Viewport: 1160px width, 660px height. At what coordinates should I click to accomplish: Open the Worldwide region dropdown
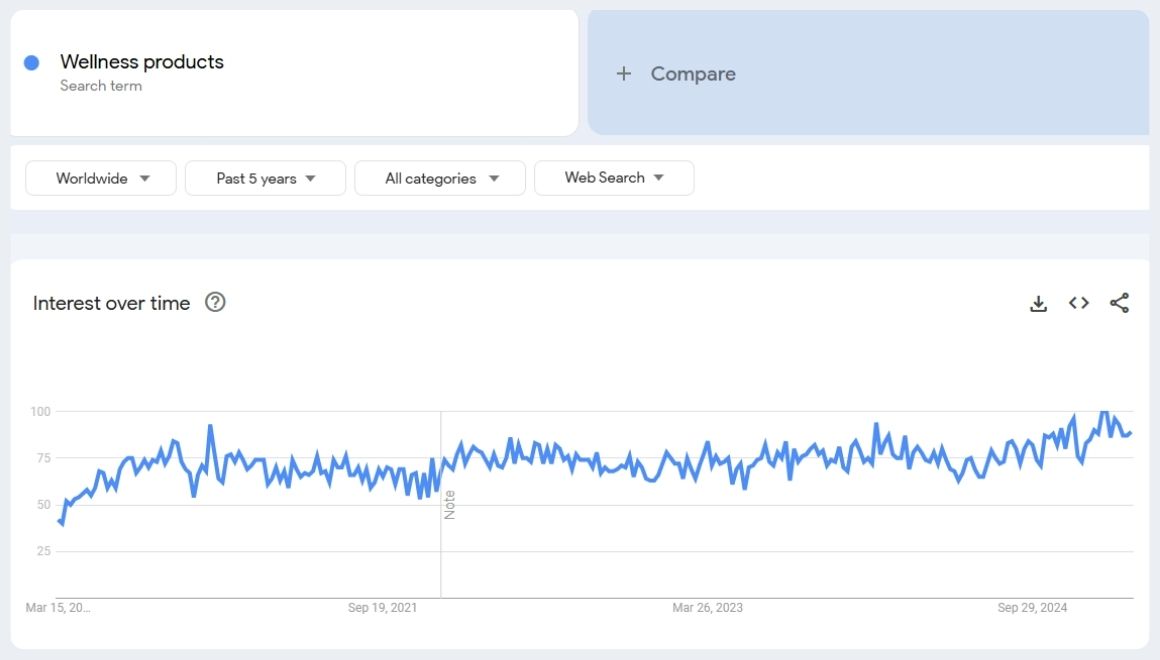tap(101, 178)
